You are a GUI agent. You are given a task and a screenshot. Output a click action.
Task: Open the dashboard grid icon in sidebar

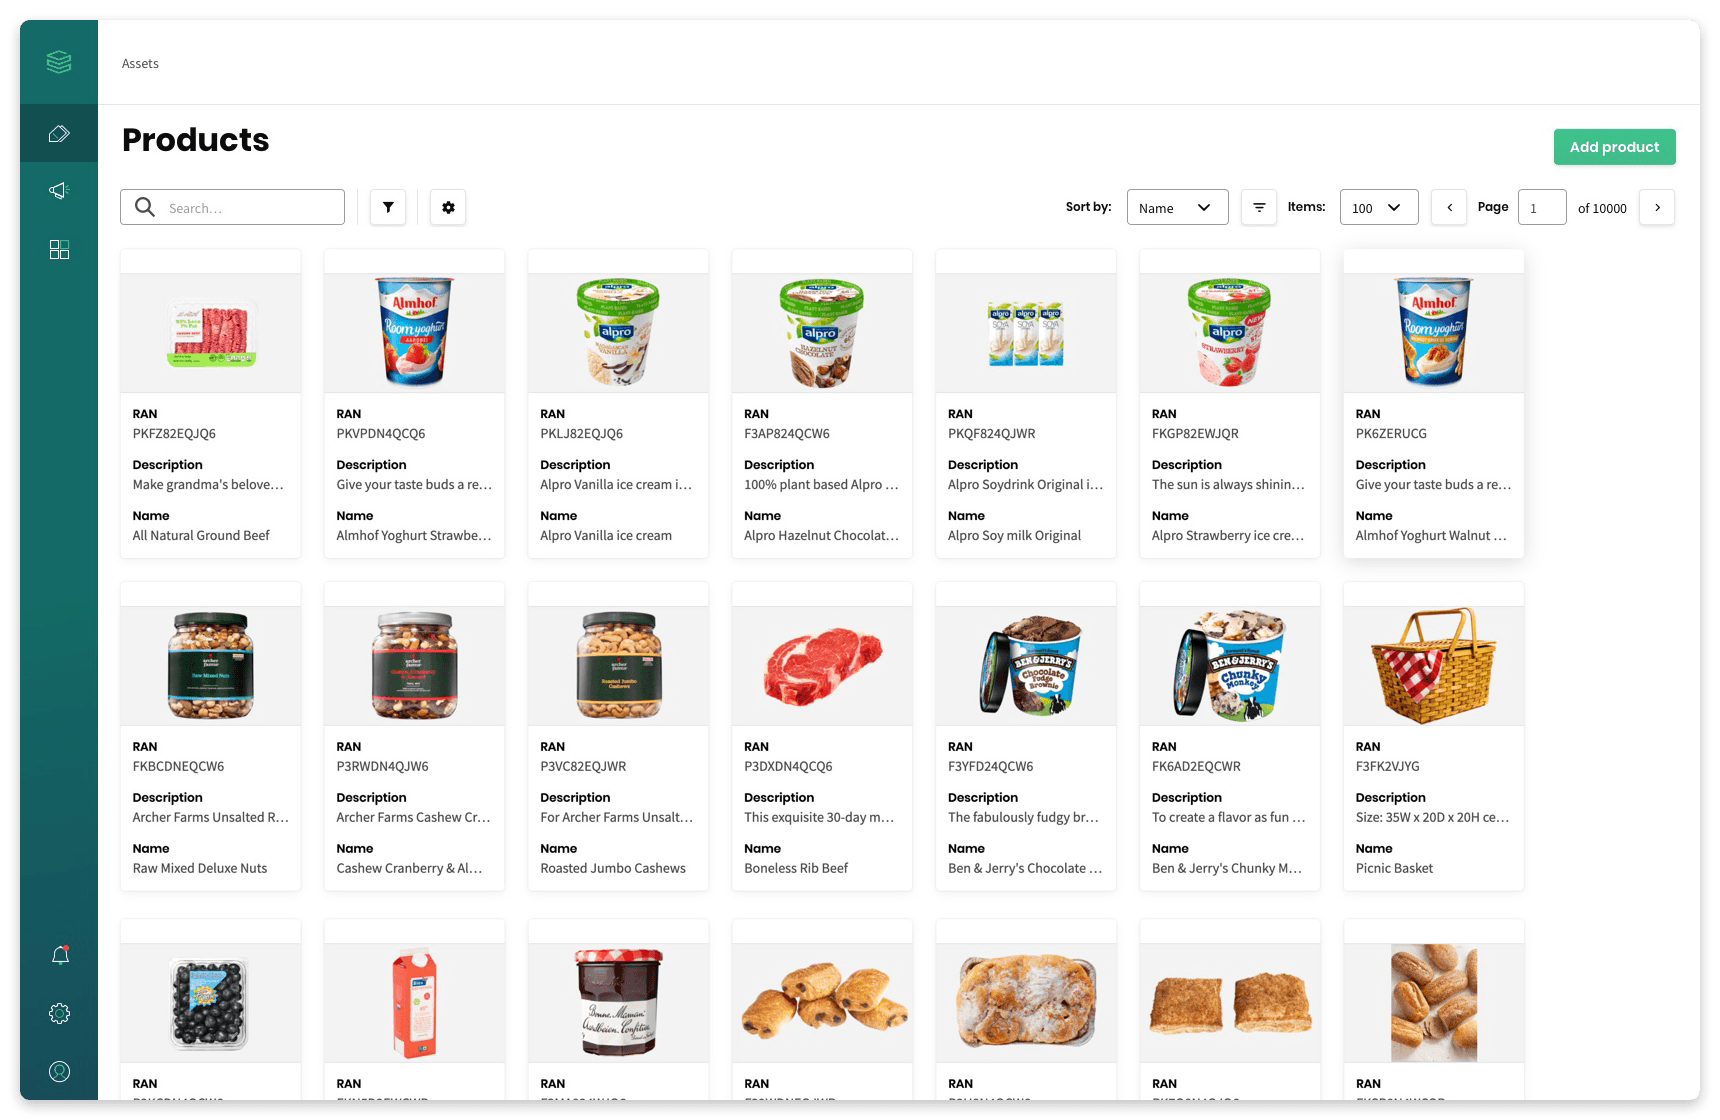click(59, 249)
